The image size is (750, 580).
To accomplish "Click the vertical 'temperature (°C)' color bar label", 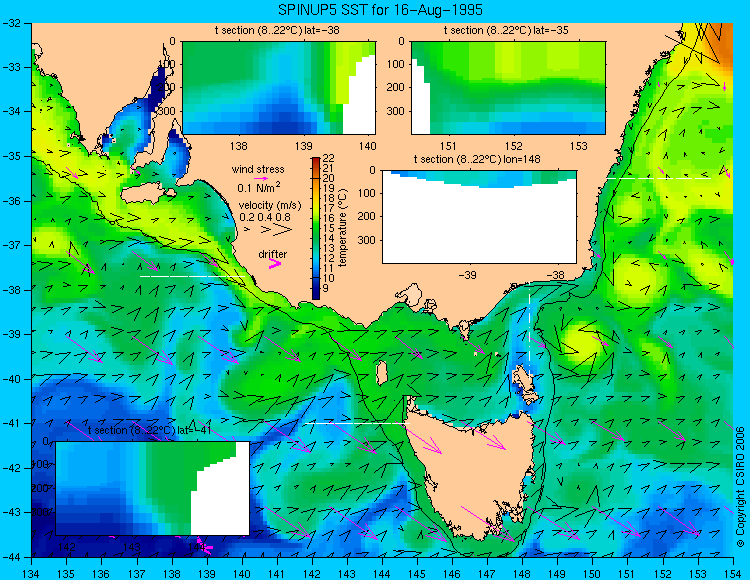I will coord(342,228).
